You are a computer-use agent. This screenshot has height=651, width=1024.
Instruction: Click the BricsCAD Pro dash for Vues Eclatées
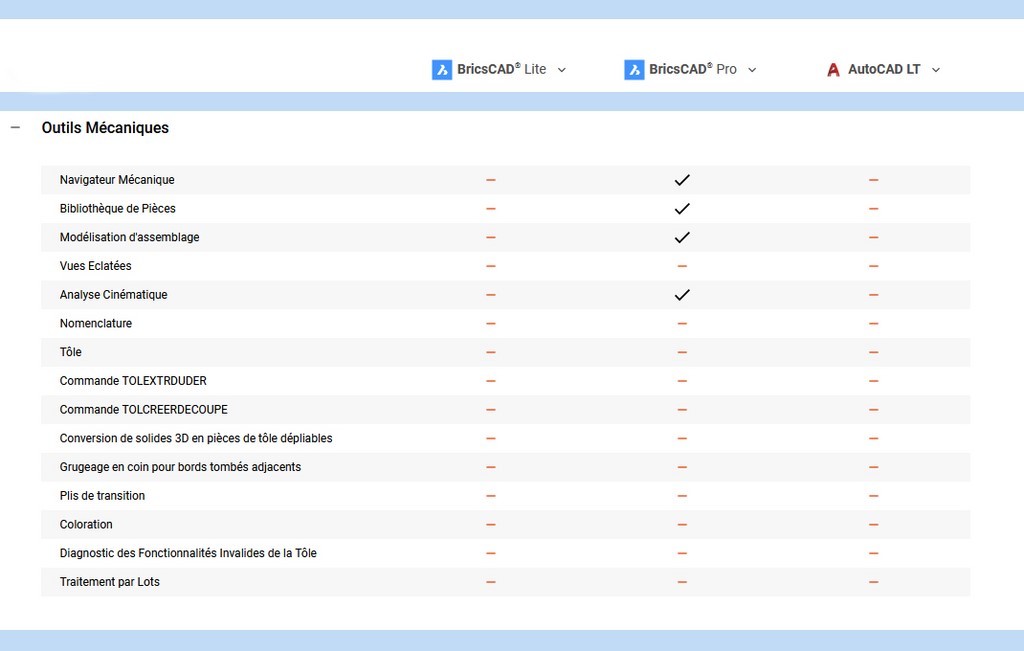[682, 266]
